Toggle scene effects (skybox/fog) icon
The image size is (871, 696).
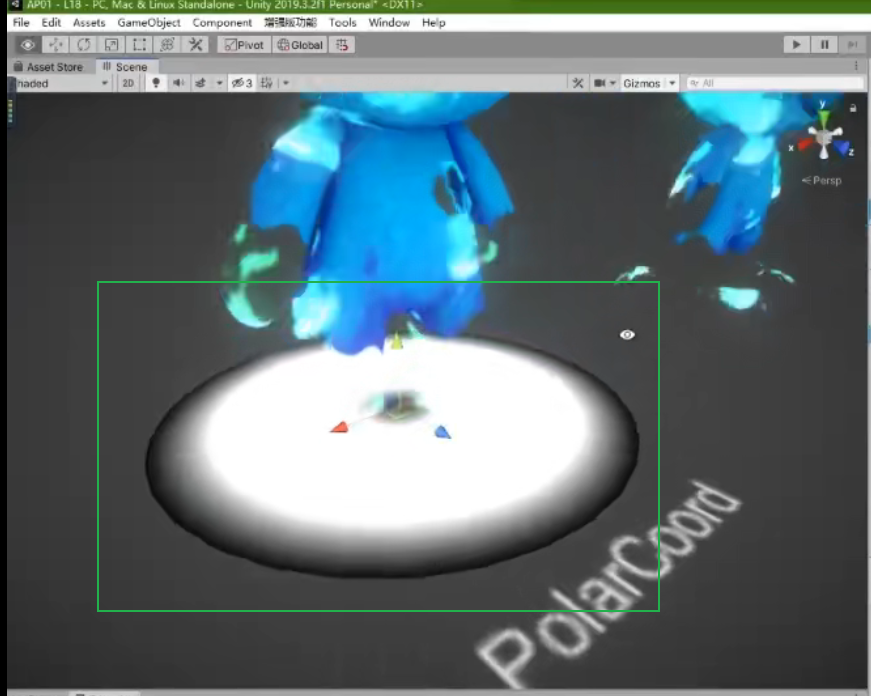pos(201,83)
